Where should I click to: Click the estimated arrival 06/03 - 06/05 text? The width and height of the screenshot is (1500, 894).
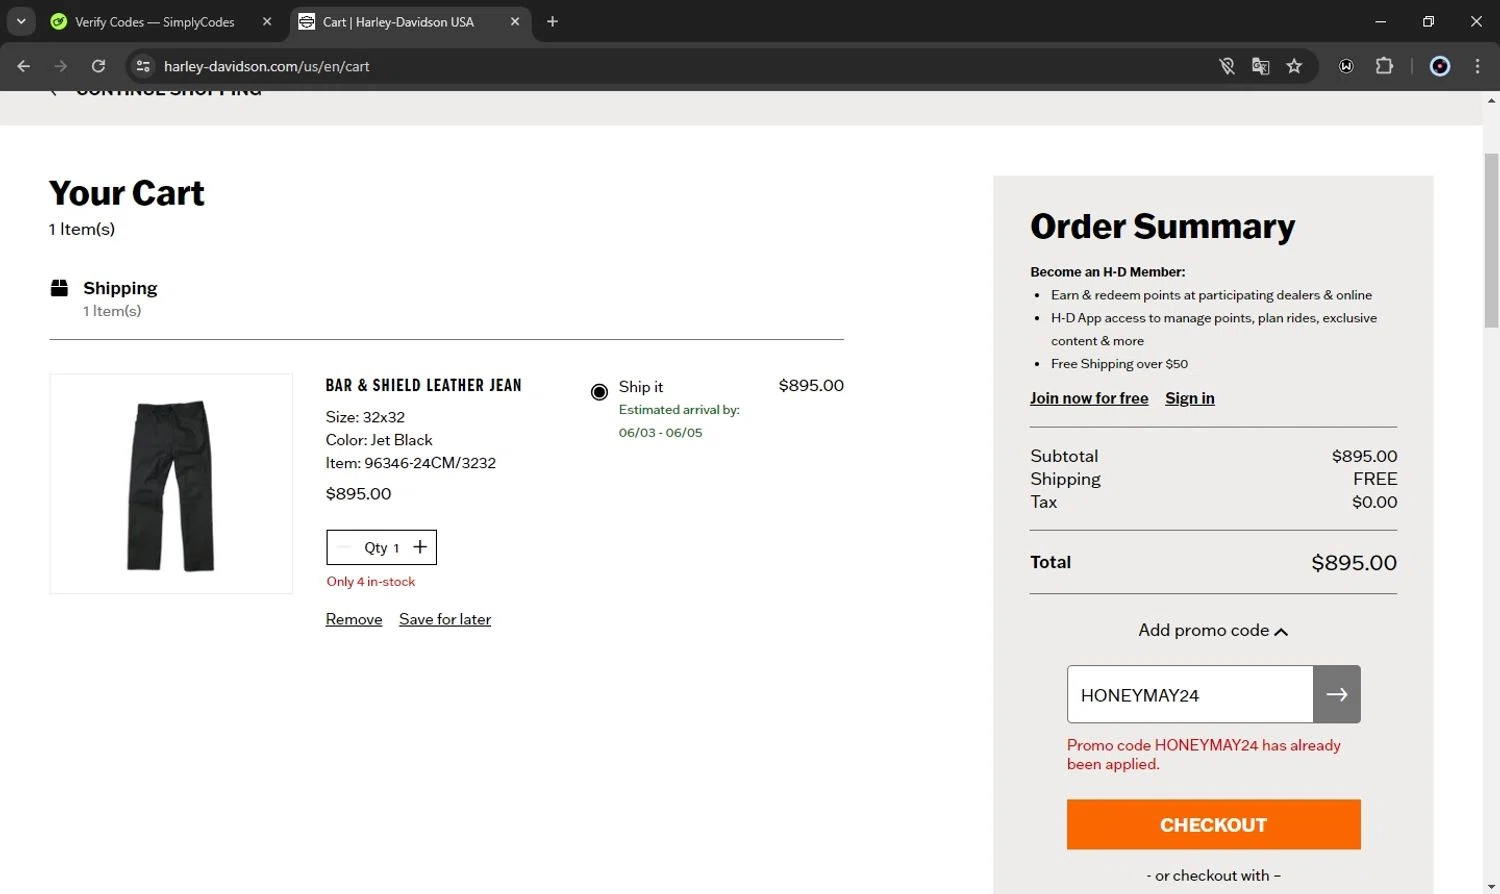pos(660,433)
